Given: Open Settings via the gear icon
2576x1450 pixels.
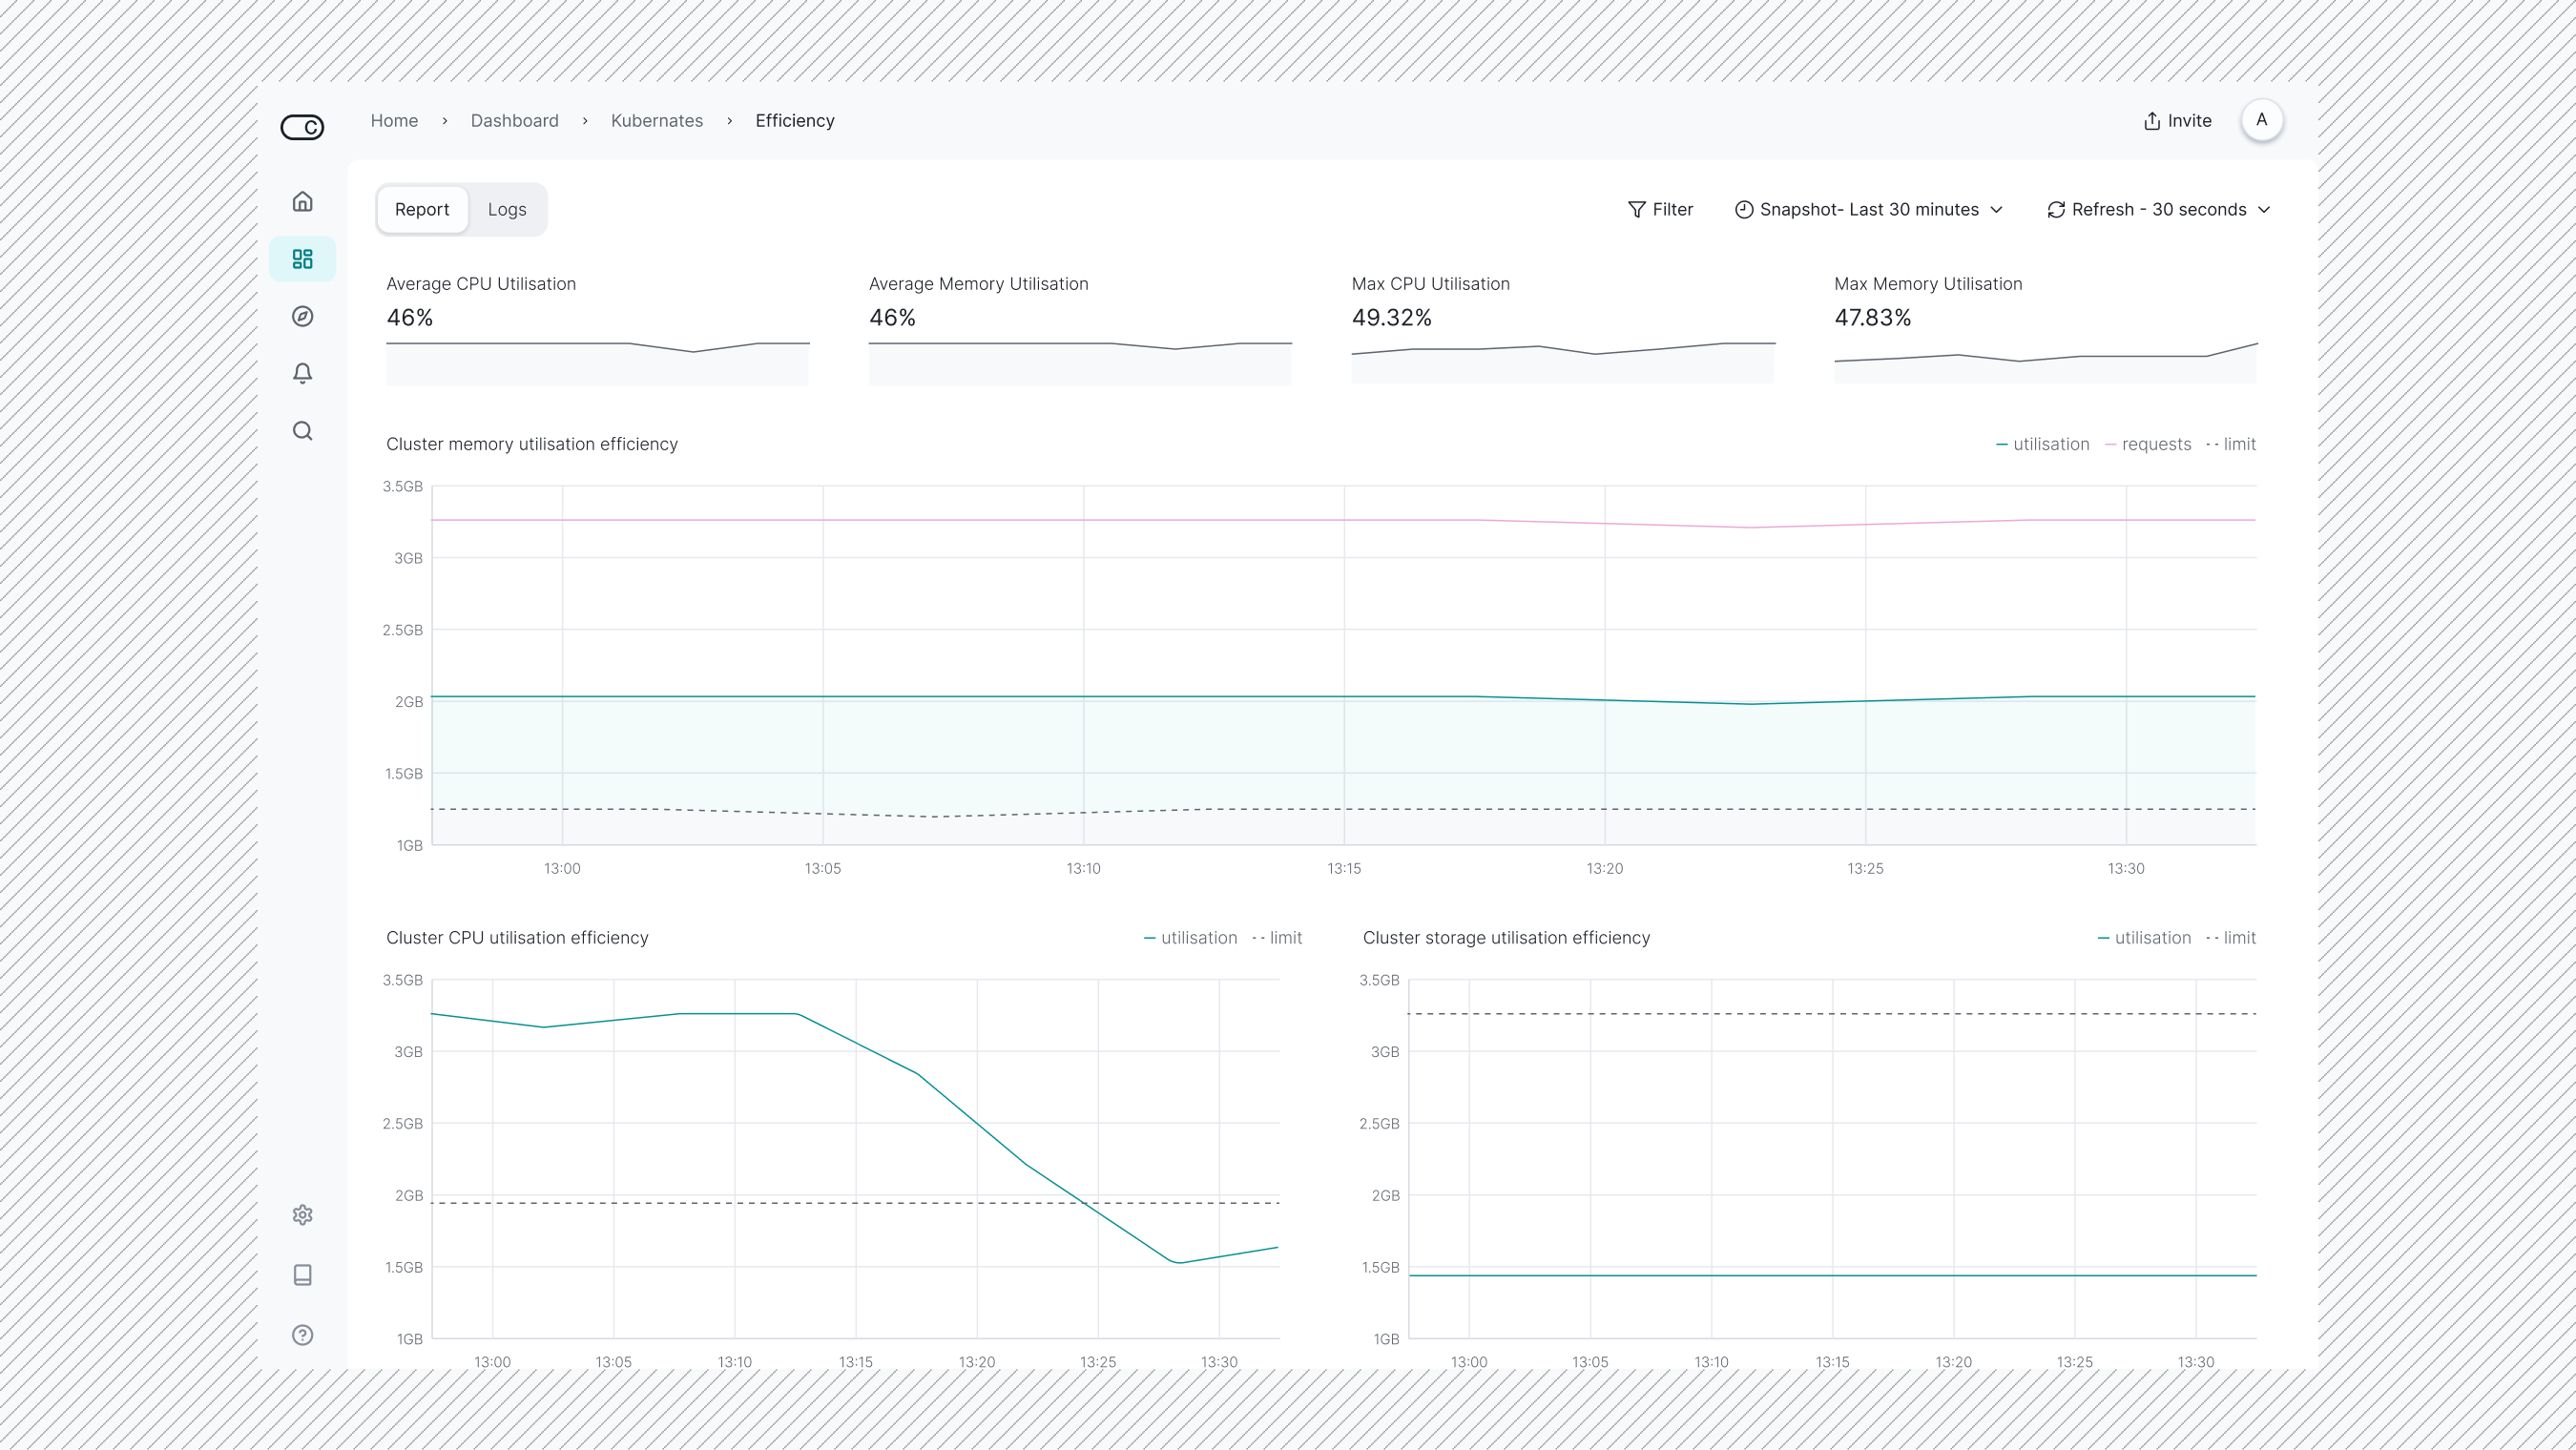Looking at the screenshot, I should pyautogui.click(x=302, y=1215).
